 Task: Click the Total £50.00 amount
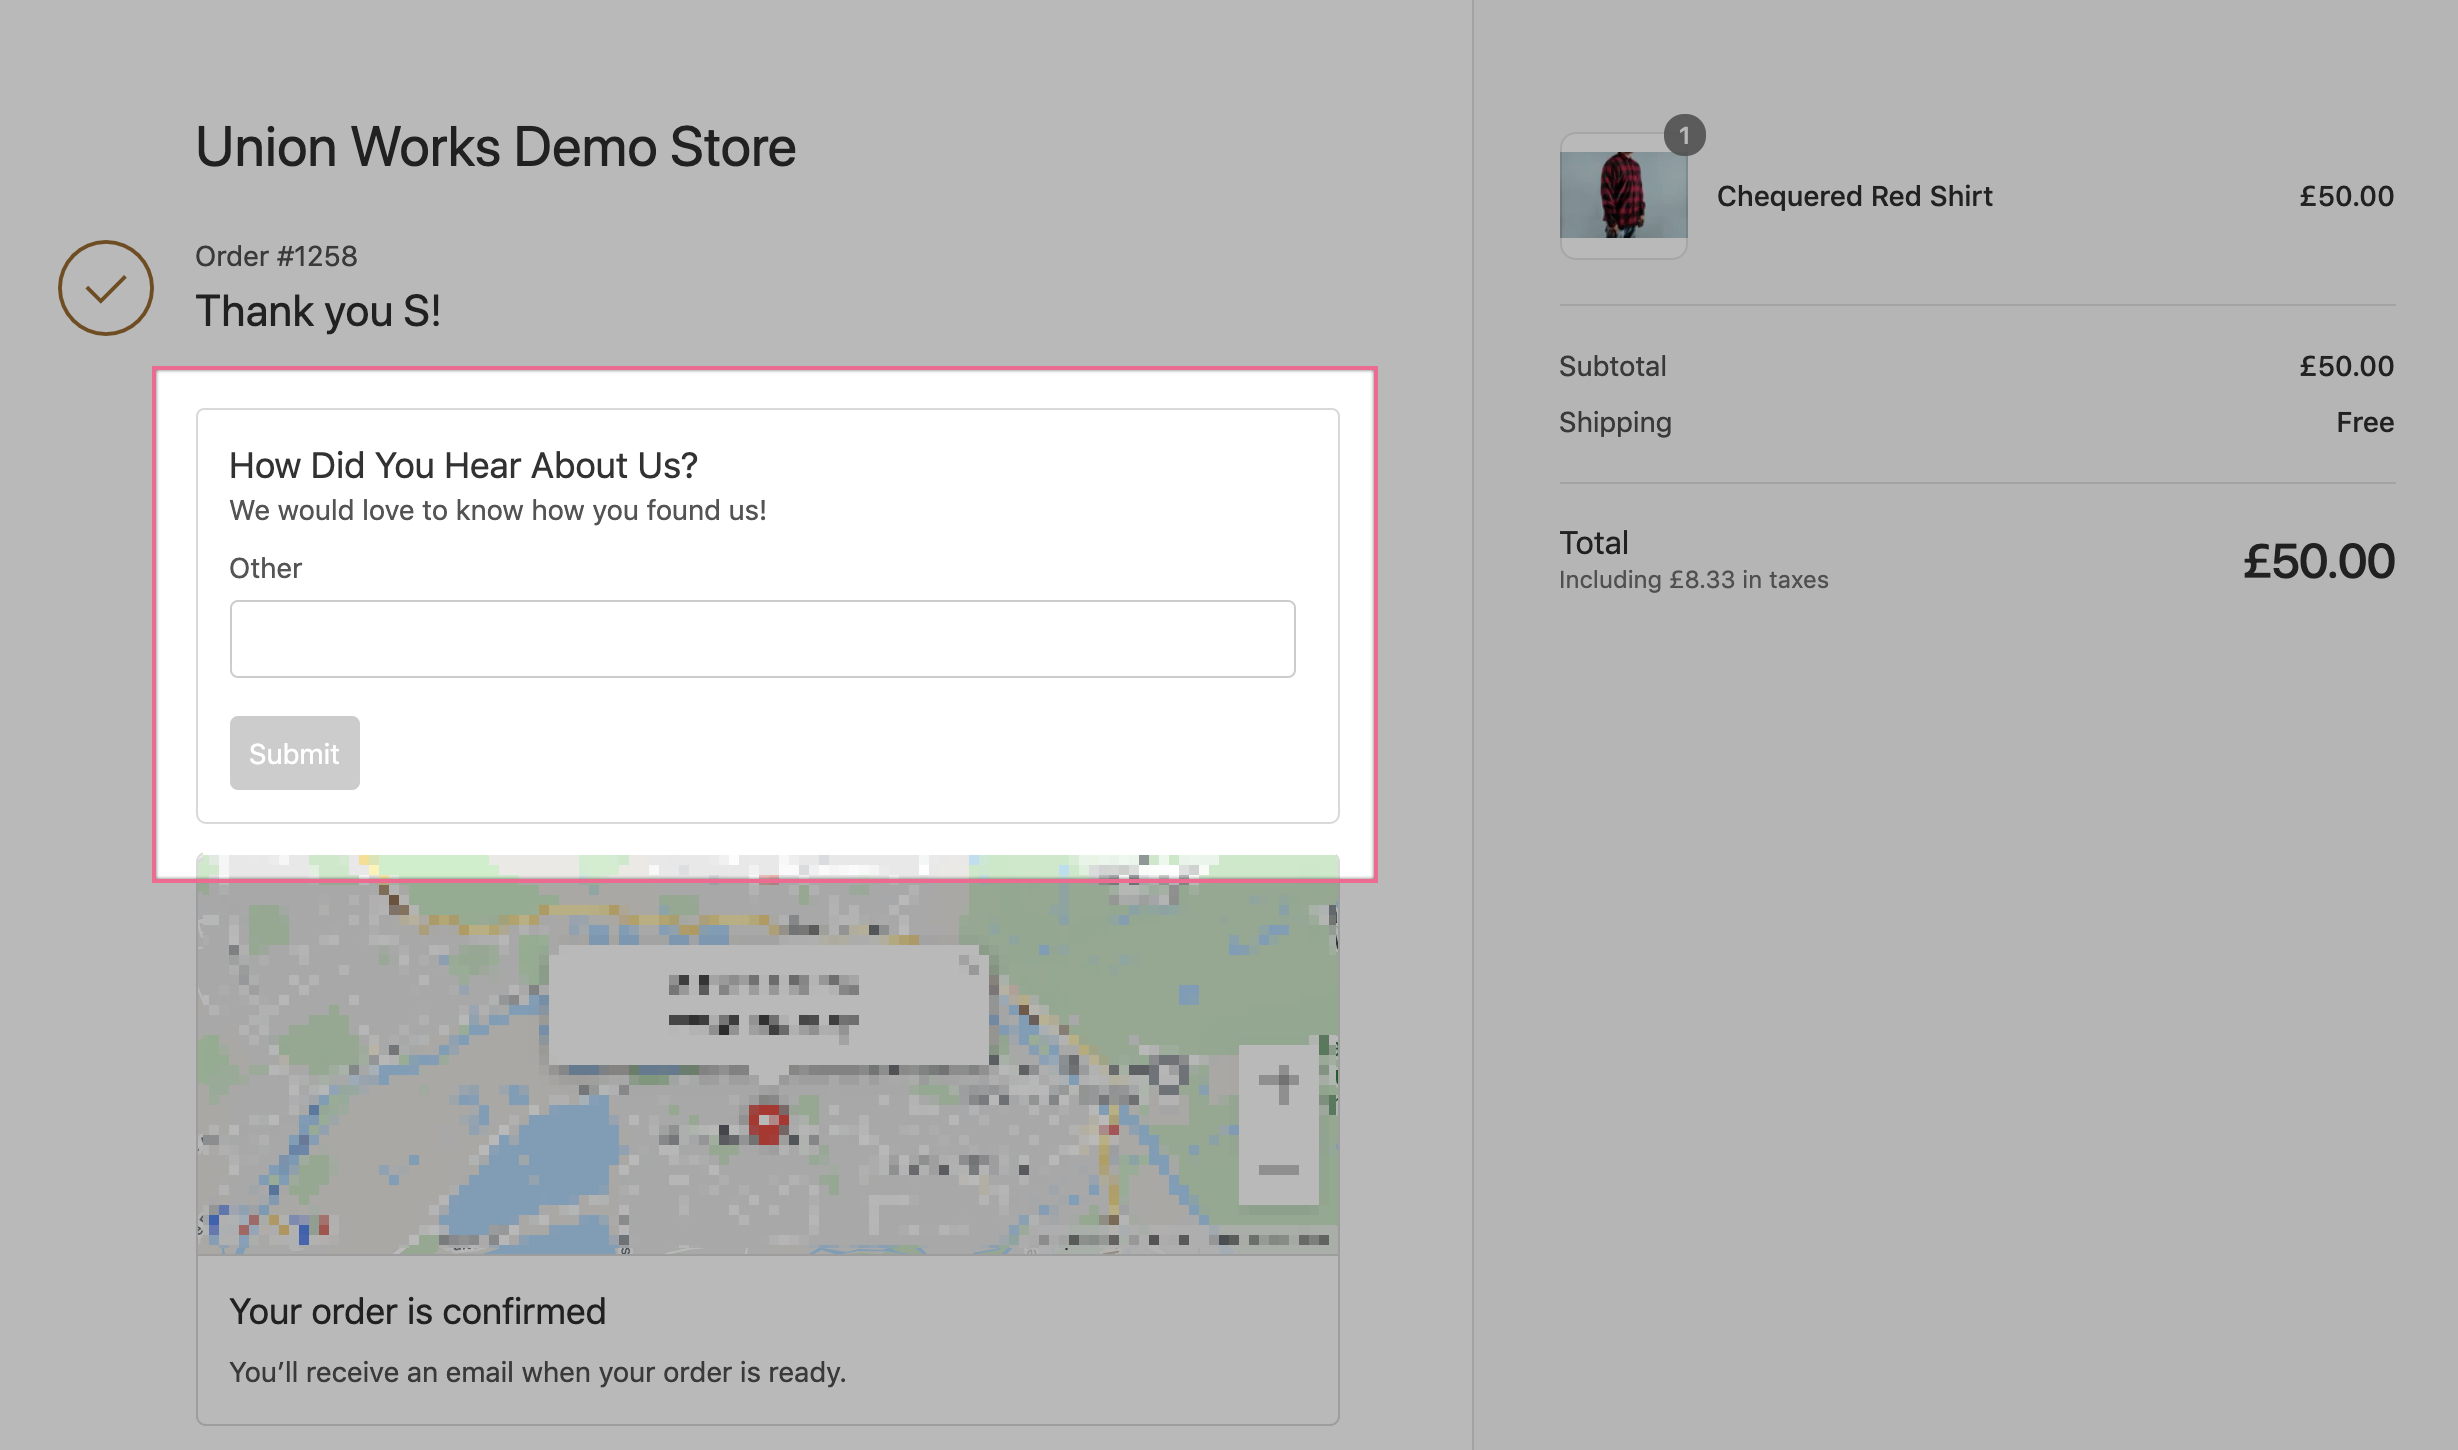coord(2318,561)
